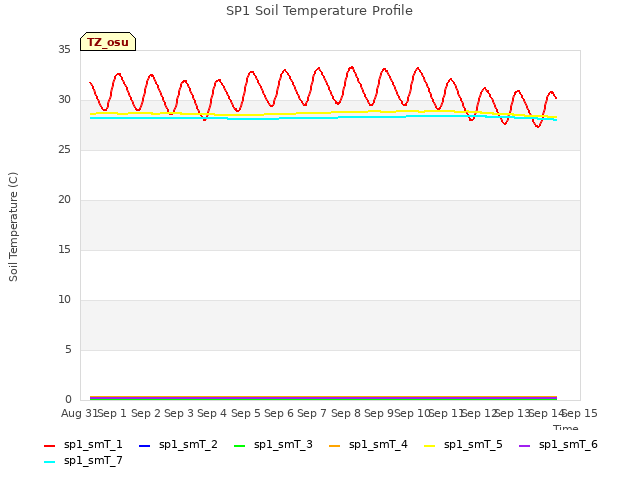This screenshot has height=480, width=640.
Task: Toggle sp1_smT_7 series in legend
Action: [83, 460]
